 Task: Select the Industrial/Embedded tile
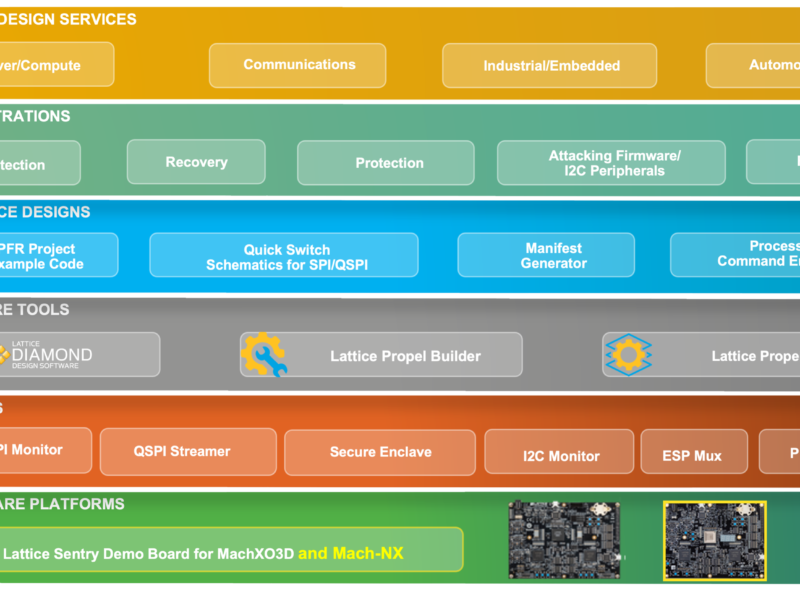(x=549, y=64)
